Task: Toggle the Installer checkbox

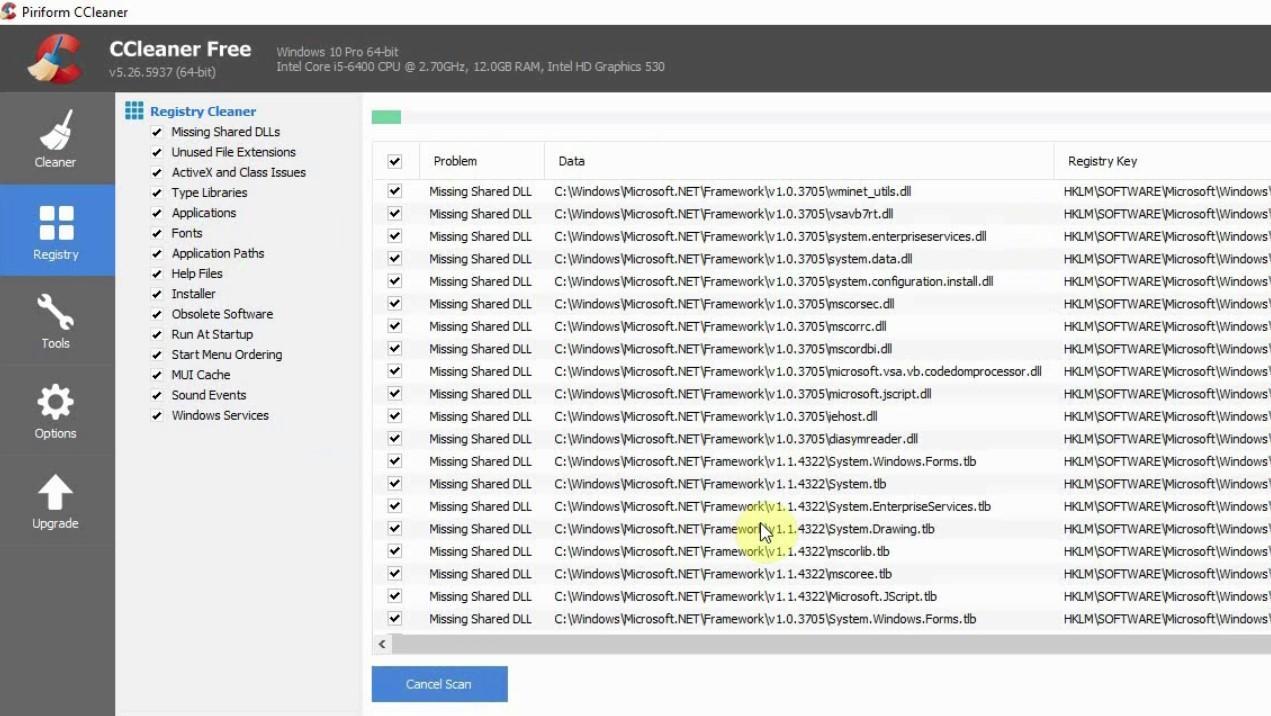Action: (157, 294)
